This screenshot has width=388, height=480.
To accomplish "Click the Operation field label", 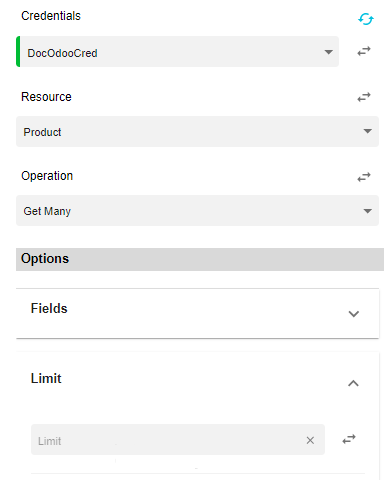I will point(47,176).
